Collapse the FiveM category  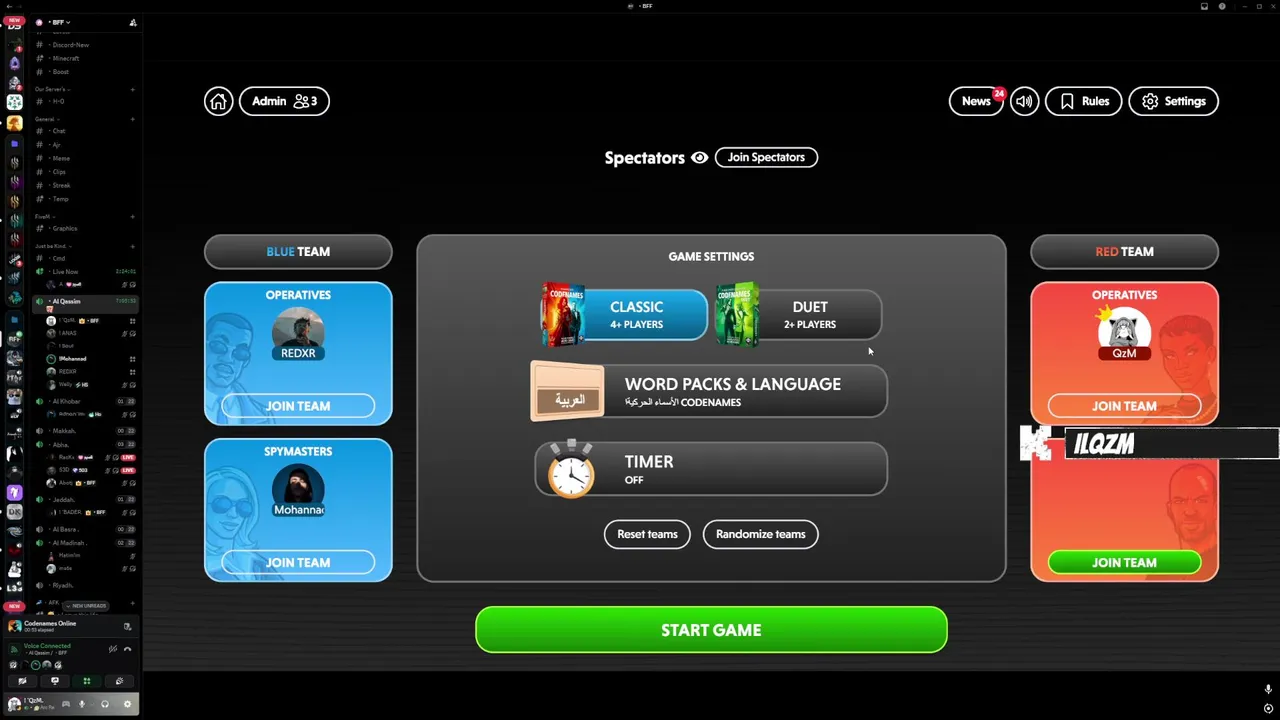[44, 216]
